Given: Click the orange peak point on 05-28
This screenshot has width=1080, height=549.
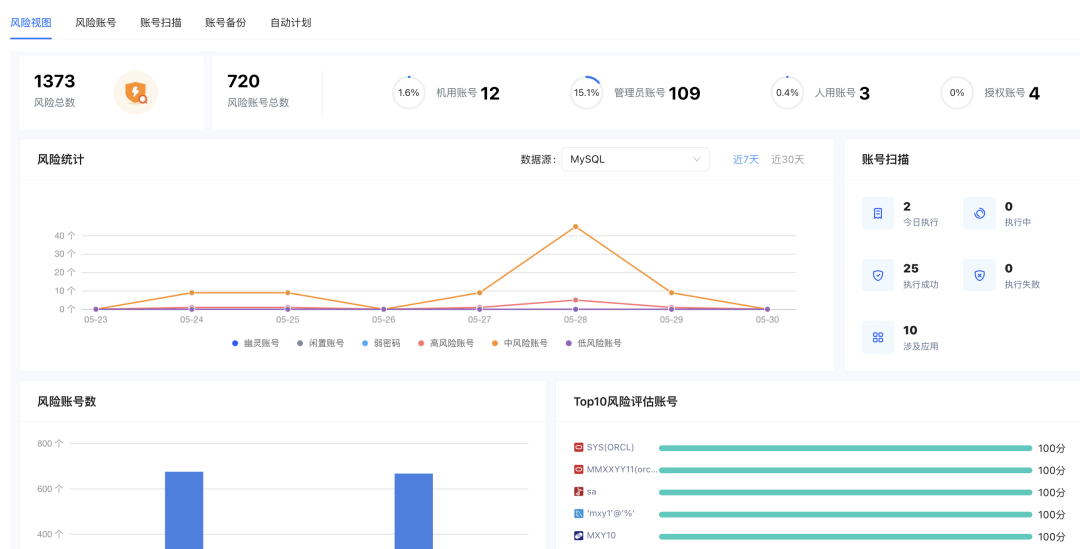Looking at the screenshot, I should pos(575,227).
